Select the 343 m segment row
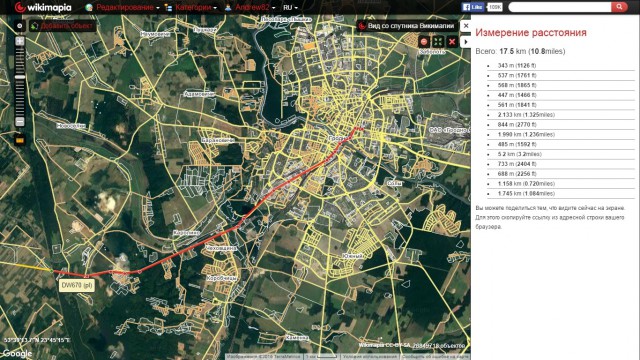This screenshot has width=640, height=360. (560, 65)
